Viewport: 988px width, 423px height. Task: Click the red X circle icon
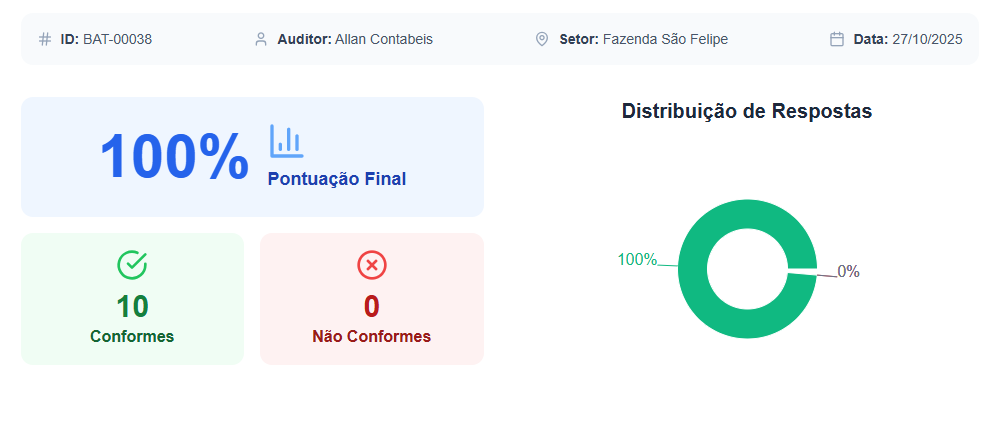372,264
